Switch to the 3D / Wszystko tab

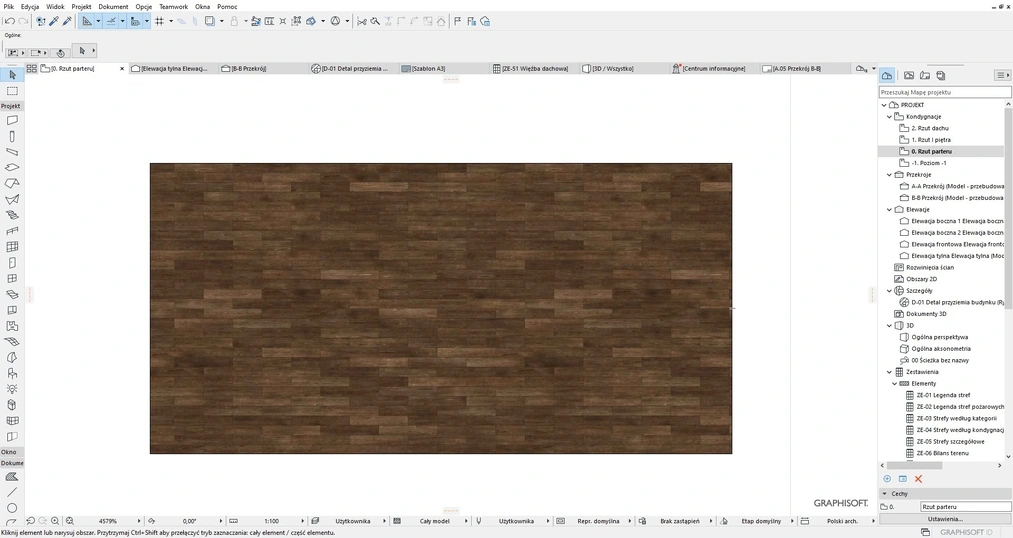[x=623, y=68]
